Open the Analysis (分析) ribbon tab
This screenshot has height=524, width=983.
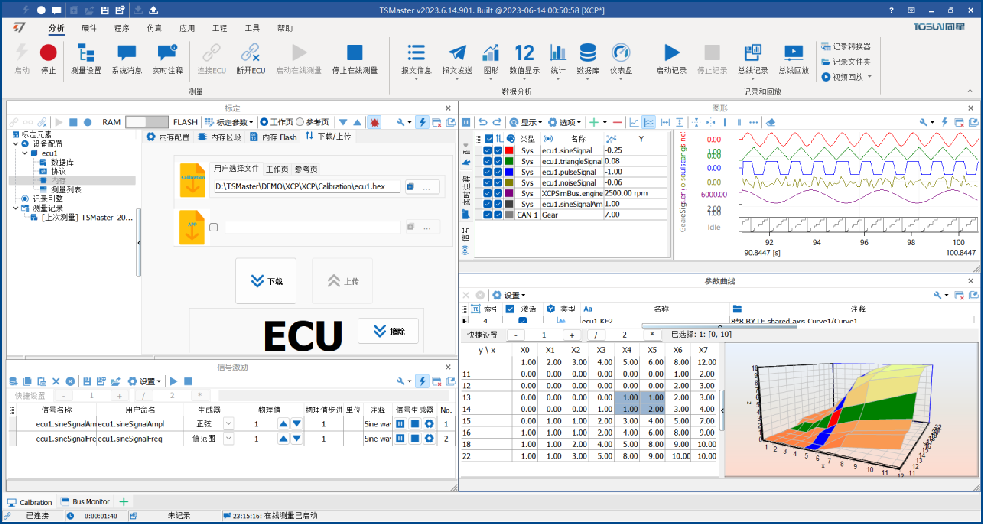56,28
